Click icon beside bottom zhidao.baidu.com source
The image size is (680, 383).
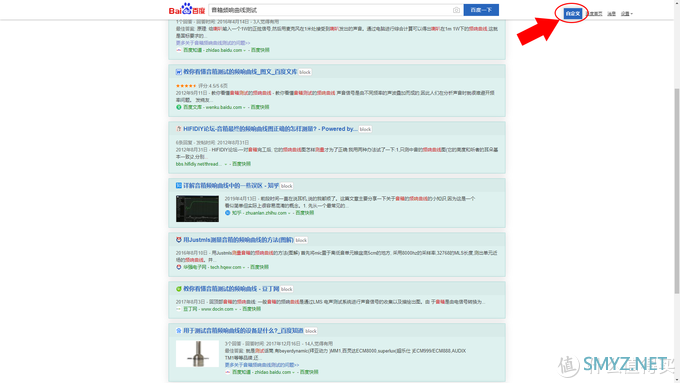(x=228, y=372)
